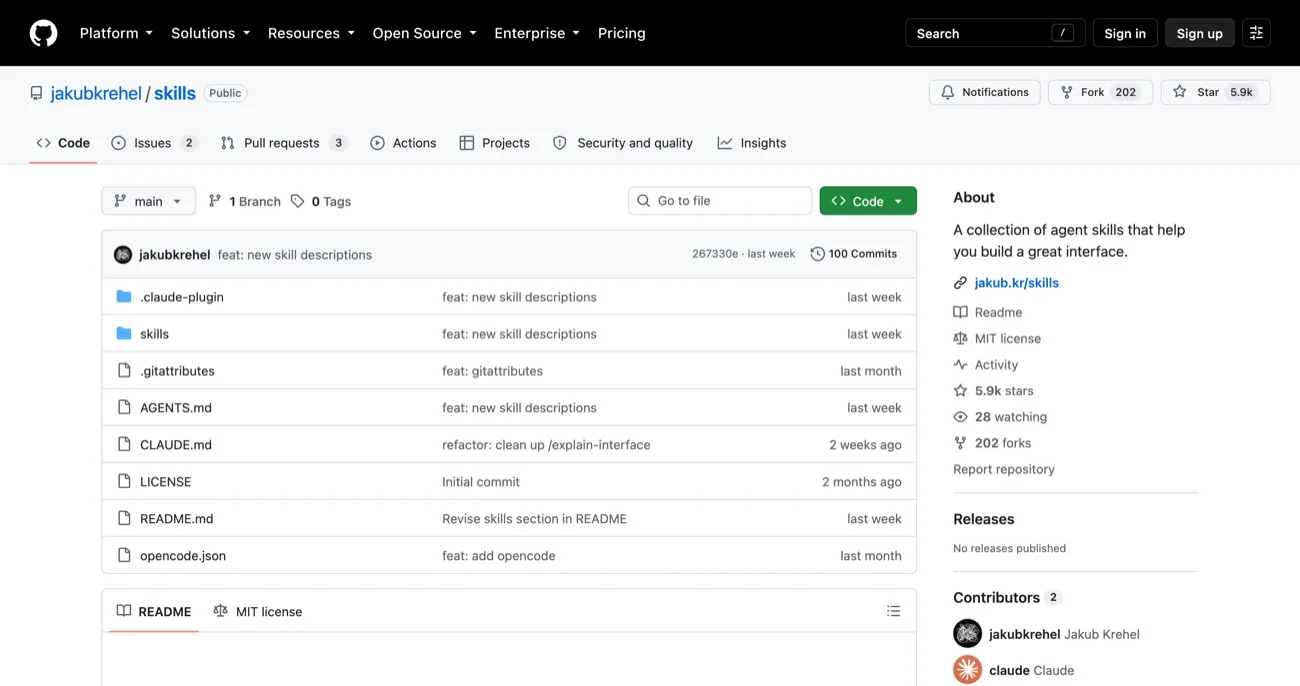Click jakubkrehel avatar in commit row
Screen dimensions: 1300x686
click(x=123, y=254)
